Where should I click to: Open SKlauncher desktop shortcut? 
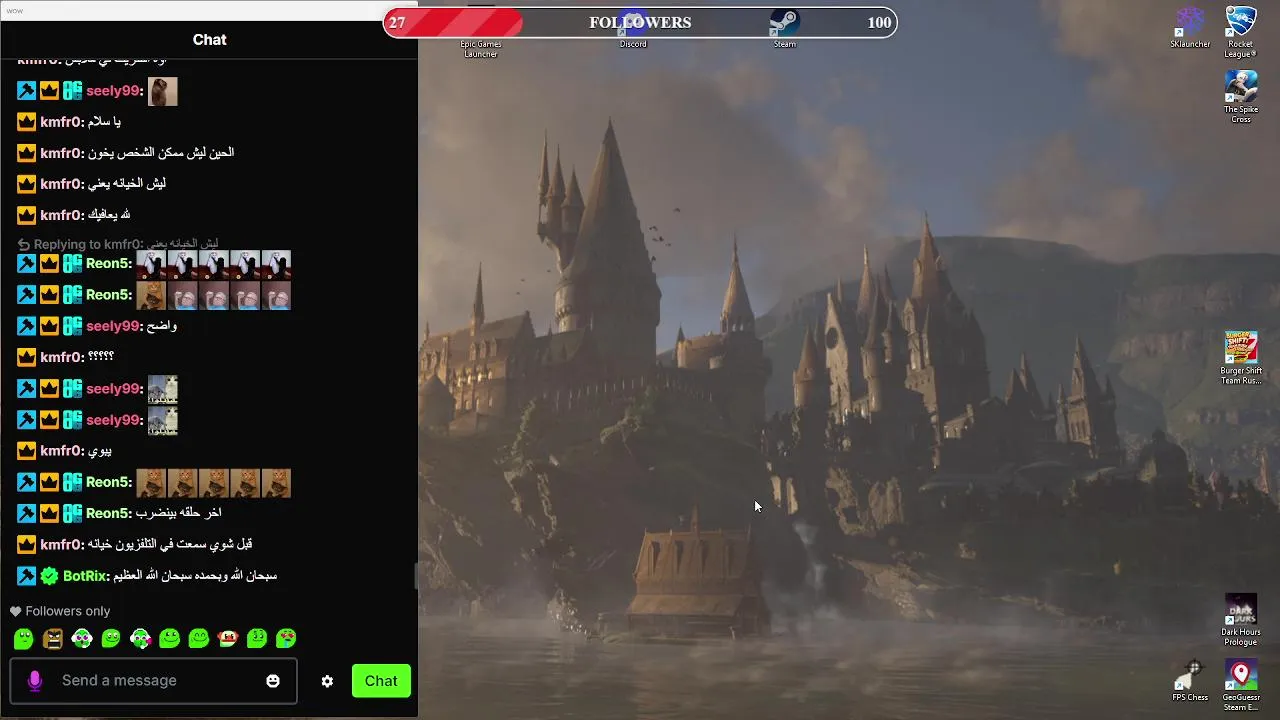coord(1190,27)
